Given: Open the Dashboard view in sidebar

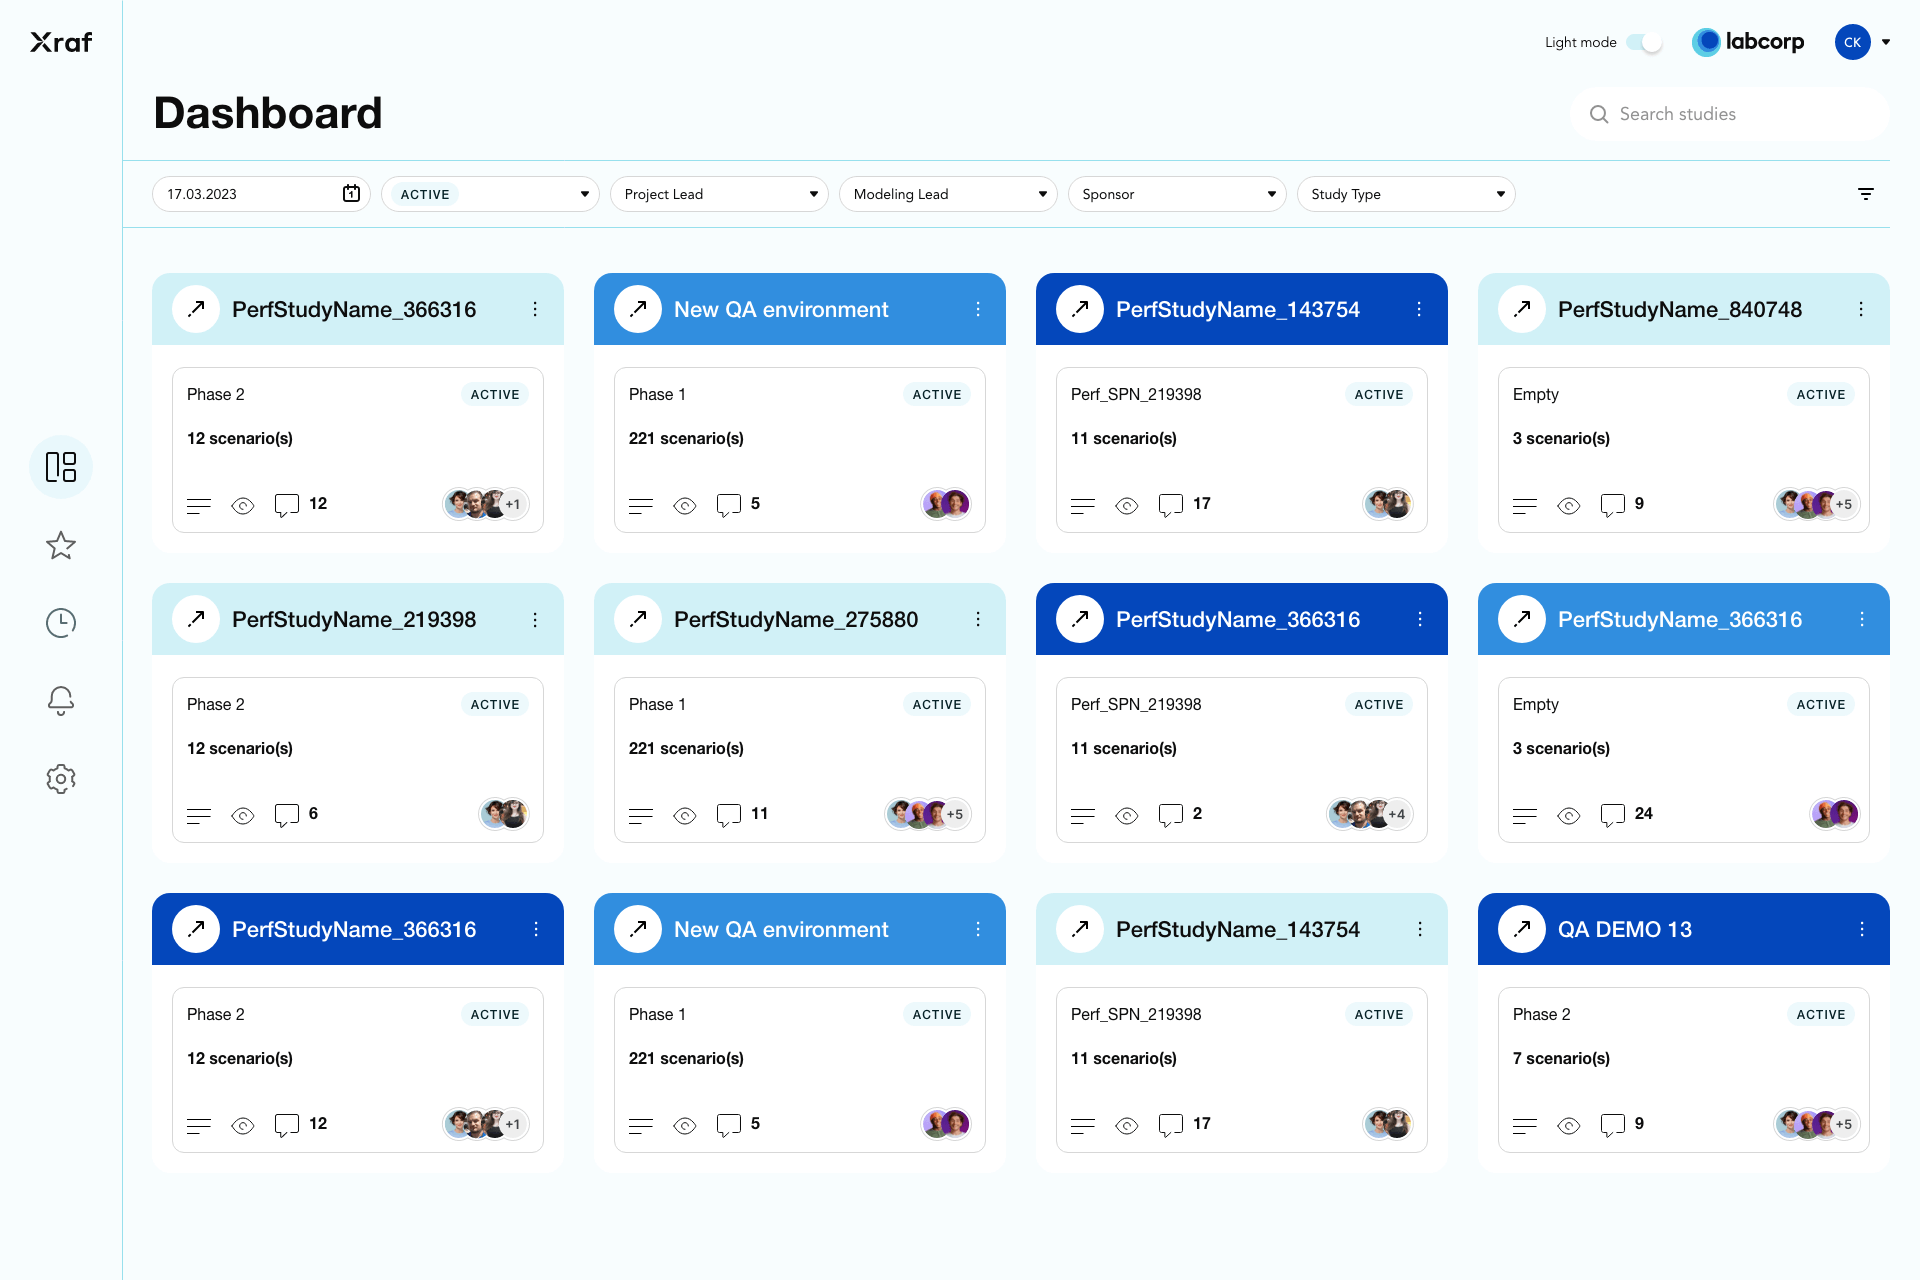Looking at the screenshot, I should click(61, 467).
